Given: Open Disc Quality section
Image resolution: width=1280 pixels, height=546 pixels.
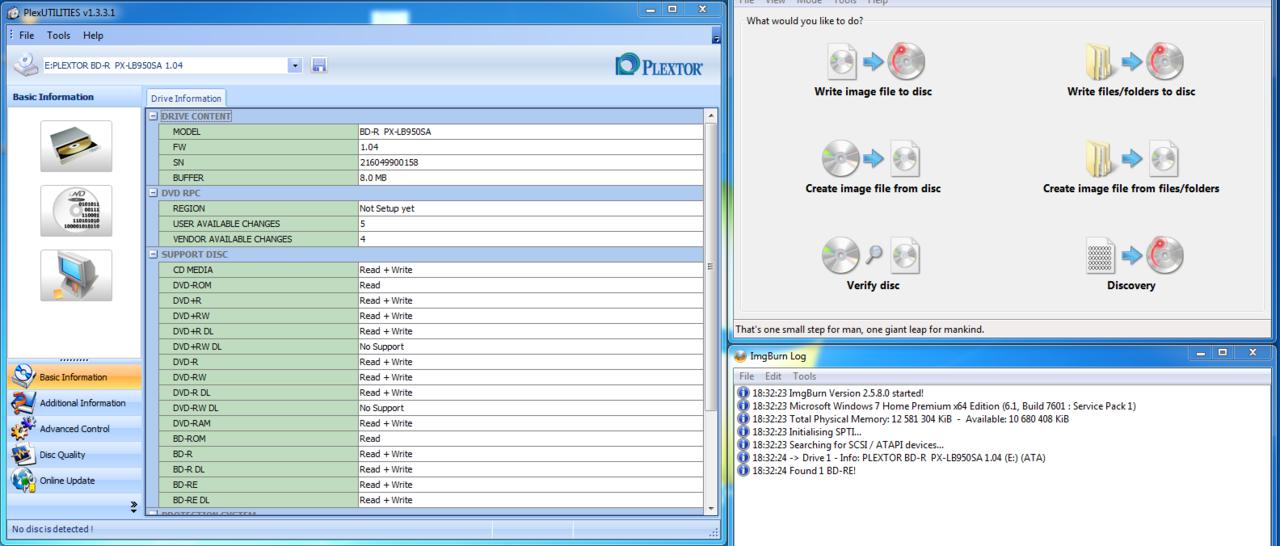Looking at the screenshot, I should [62, 455].
